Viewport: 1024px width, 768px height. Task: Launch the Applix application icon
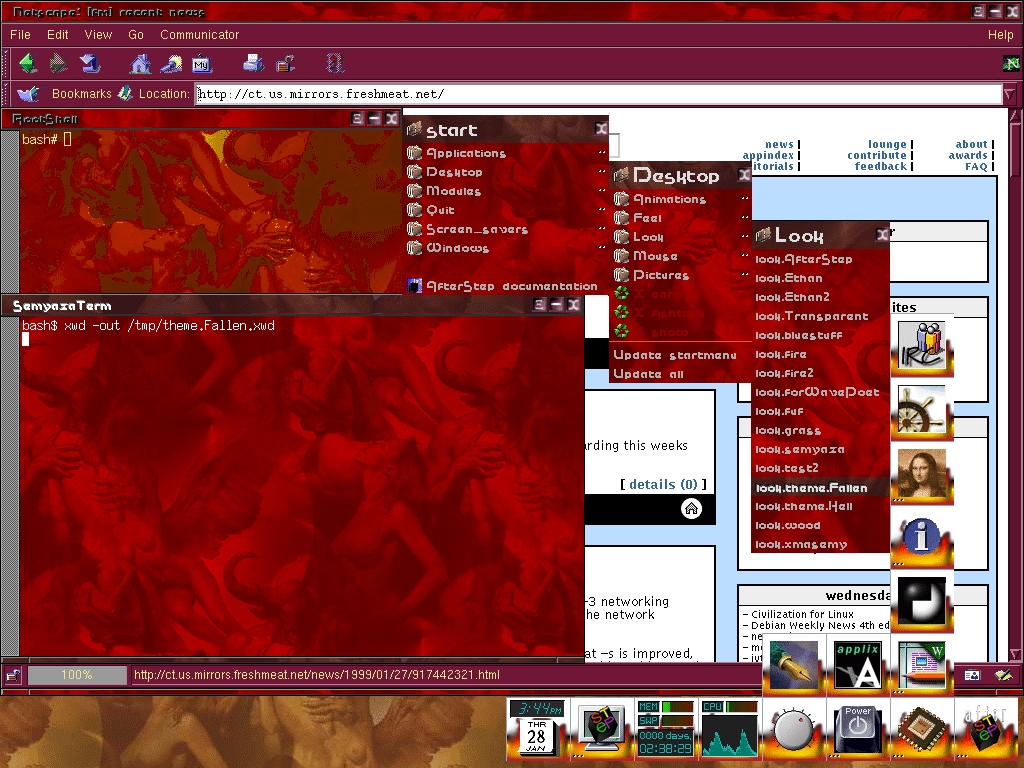tap(858, 664)
